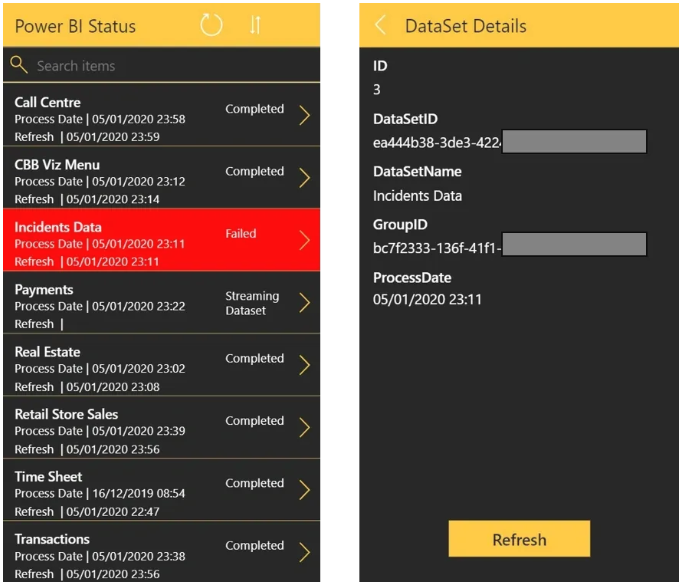Click Completed status of Time Sheet

(x=255, y=483)
